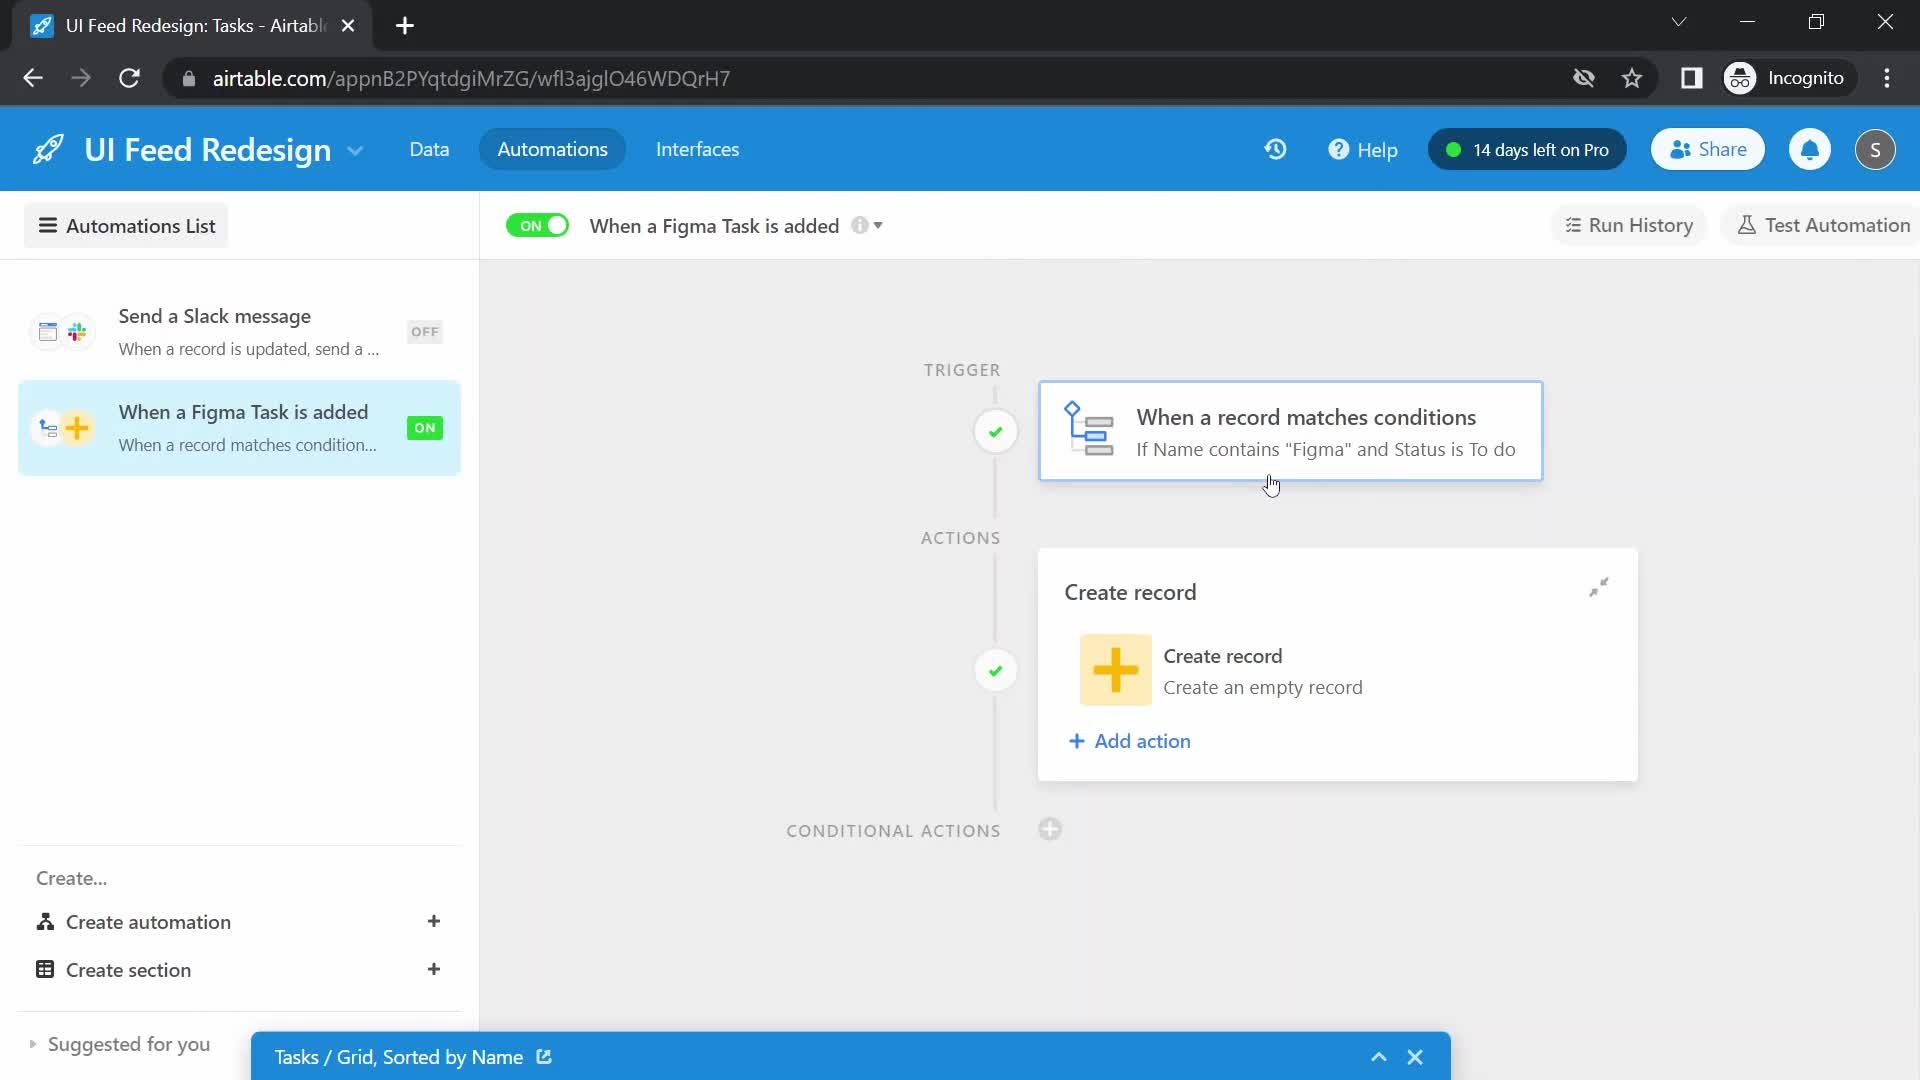Screen dimensions: 1920x1080
Task: Click the Share icon button
Action: [x=1708, y=149]
